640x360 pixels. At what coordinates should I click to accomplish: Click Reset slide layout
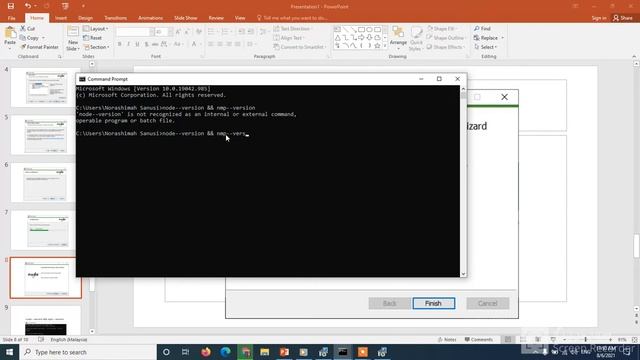coord(93,38)
